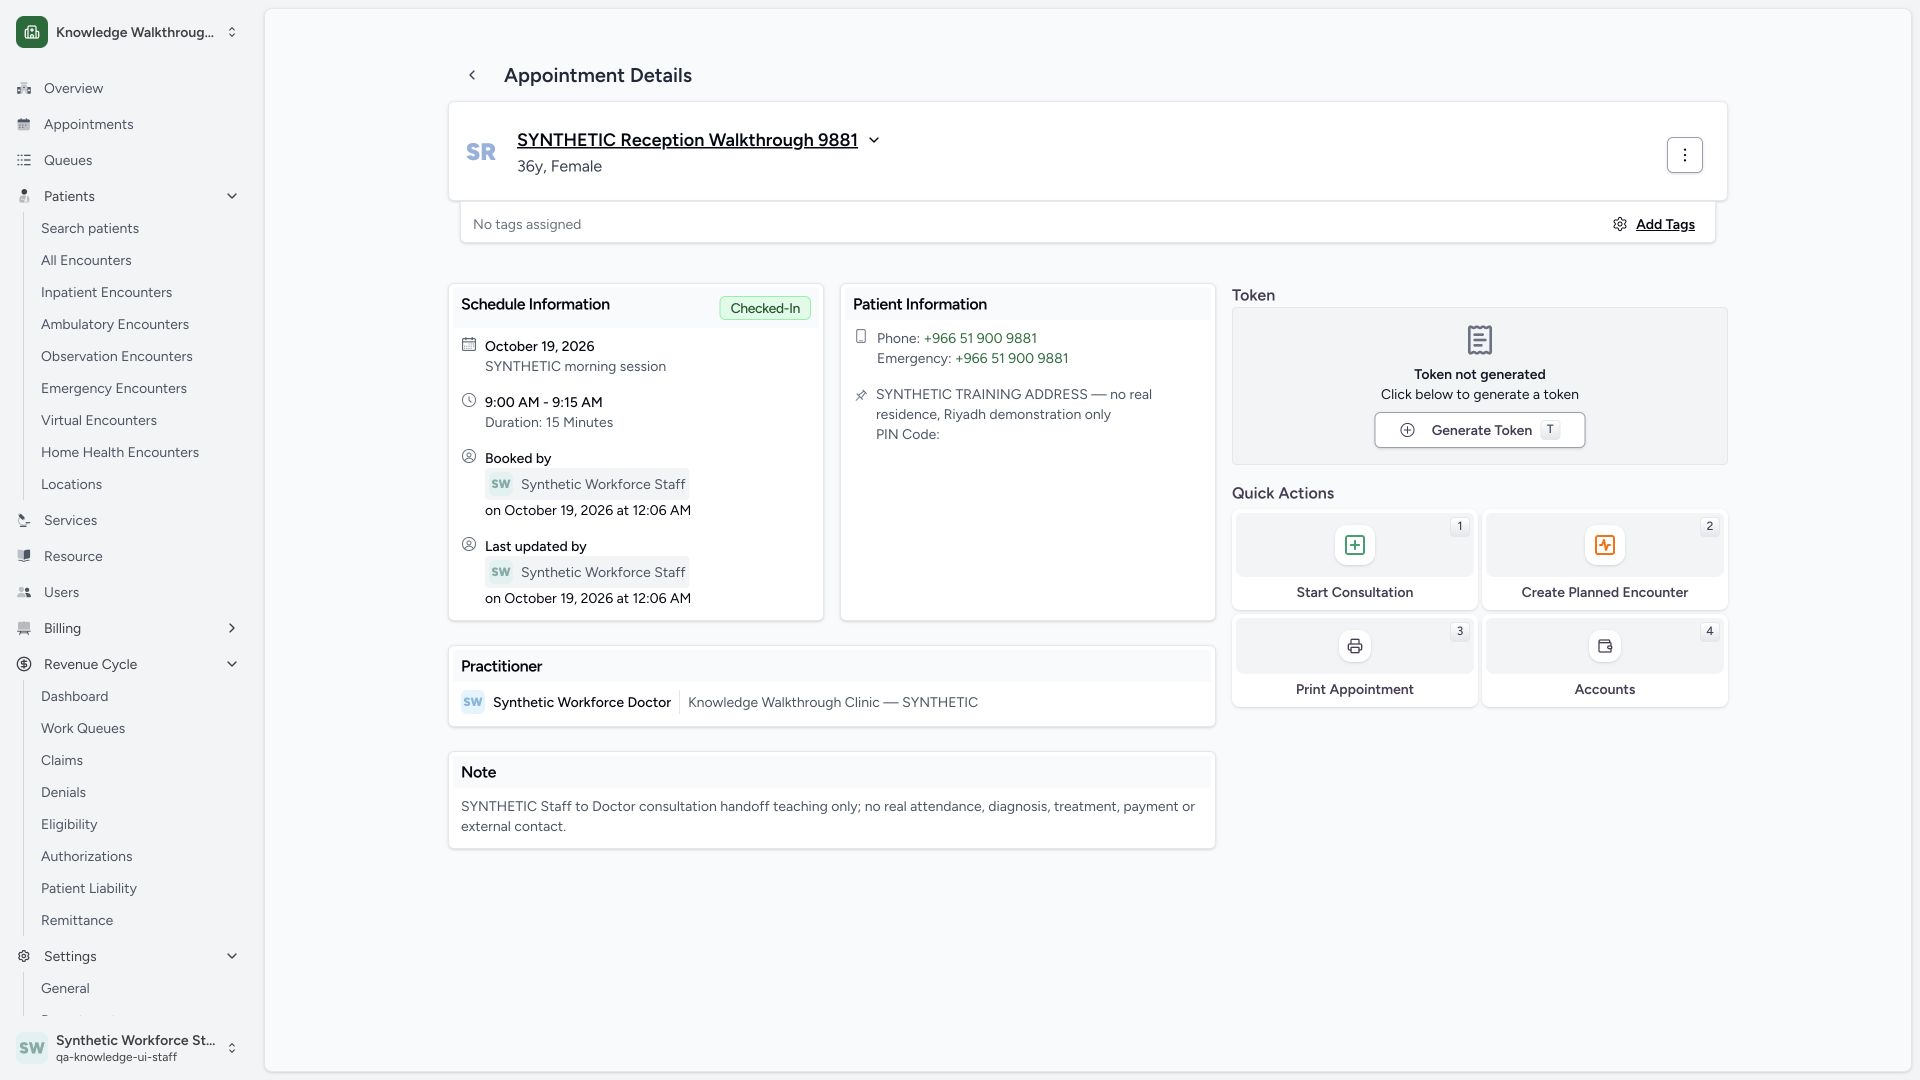Image resolution: width=1920 pixels, height=1080 pixels.
Task: Open Ambulatory Encounters
Action: tap(115, 324)
